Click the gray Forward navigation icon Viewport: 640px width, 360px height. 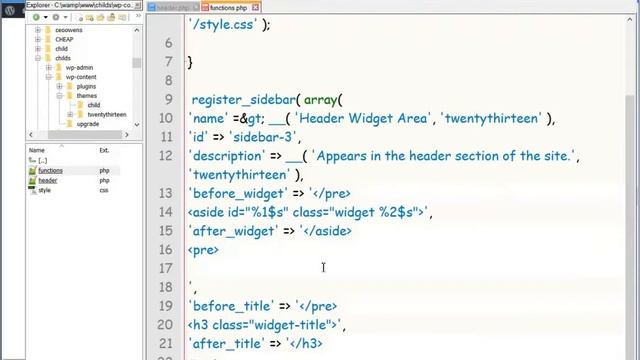coord(56,17)
